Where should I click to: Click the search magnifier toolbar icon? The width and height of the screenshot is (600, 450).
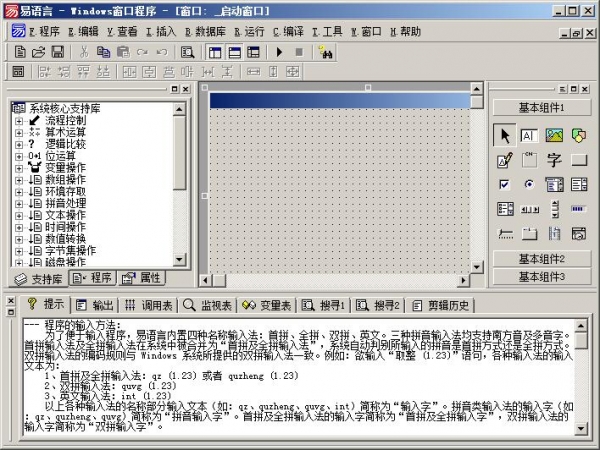187,52
